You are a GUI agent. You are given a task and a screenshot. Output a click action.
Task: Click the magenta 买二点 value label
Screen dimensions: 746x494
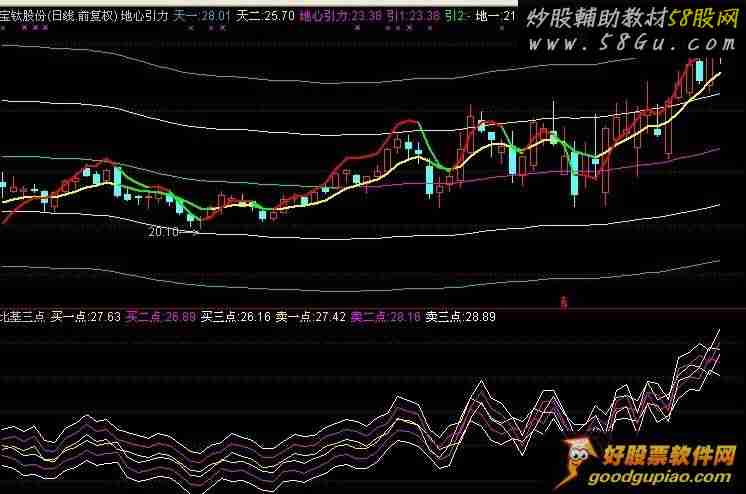click(x=161, y=317)
